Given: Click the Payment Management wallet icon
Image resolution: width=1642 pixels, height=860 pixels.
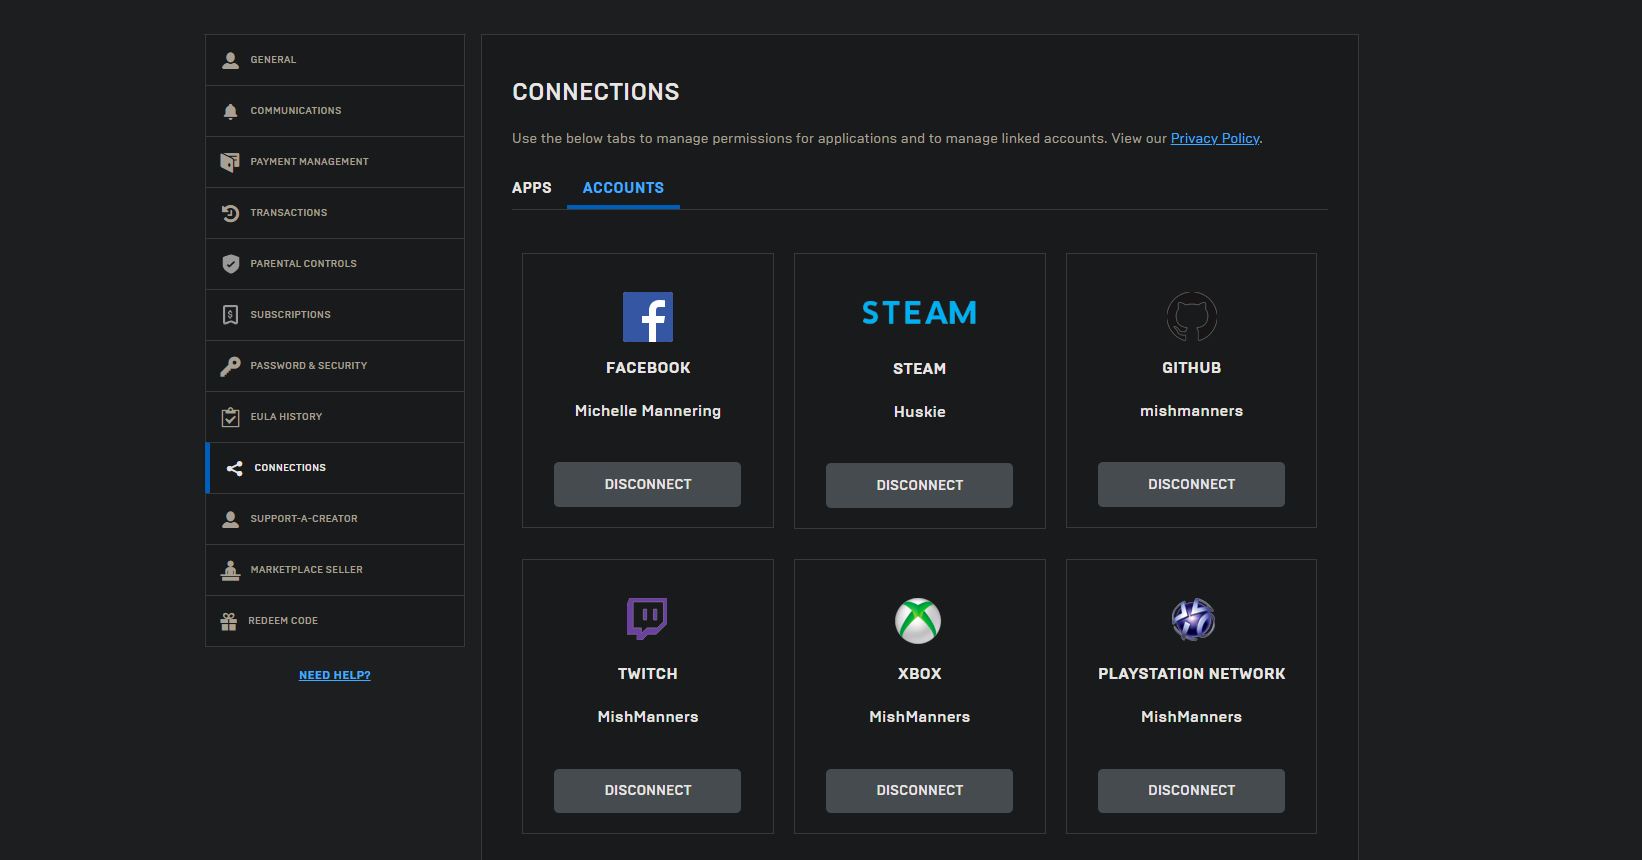Looking at the screenshot, I should point(230,162).
